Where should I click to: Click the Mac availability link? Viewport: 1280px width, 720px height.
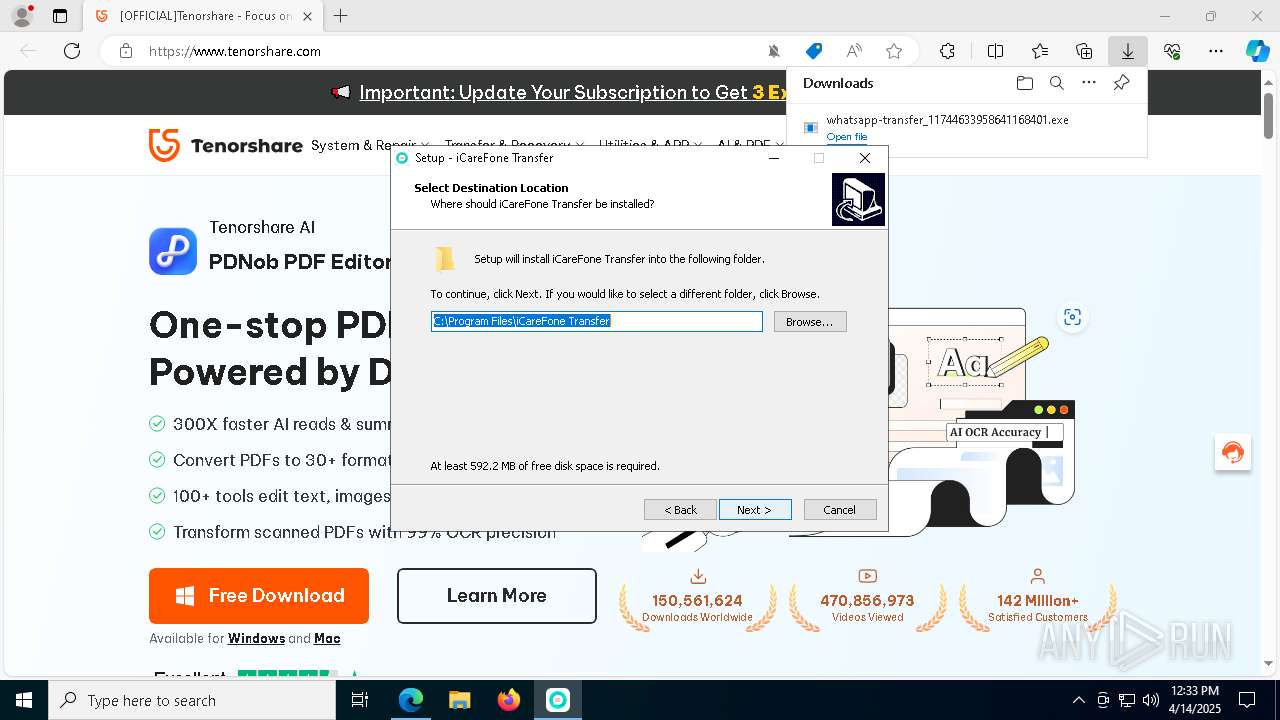pyautogui.click(x=327, y=639)
